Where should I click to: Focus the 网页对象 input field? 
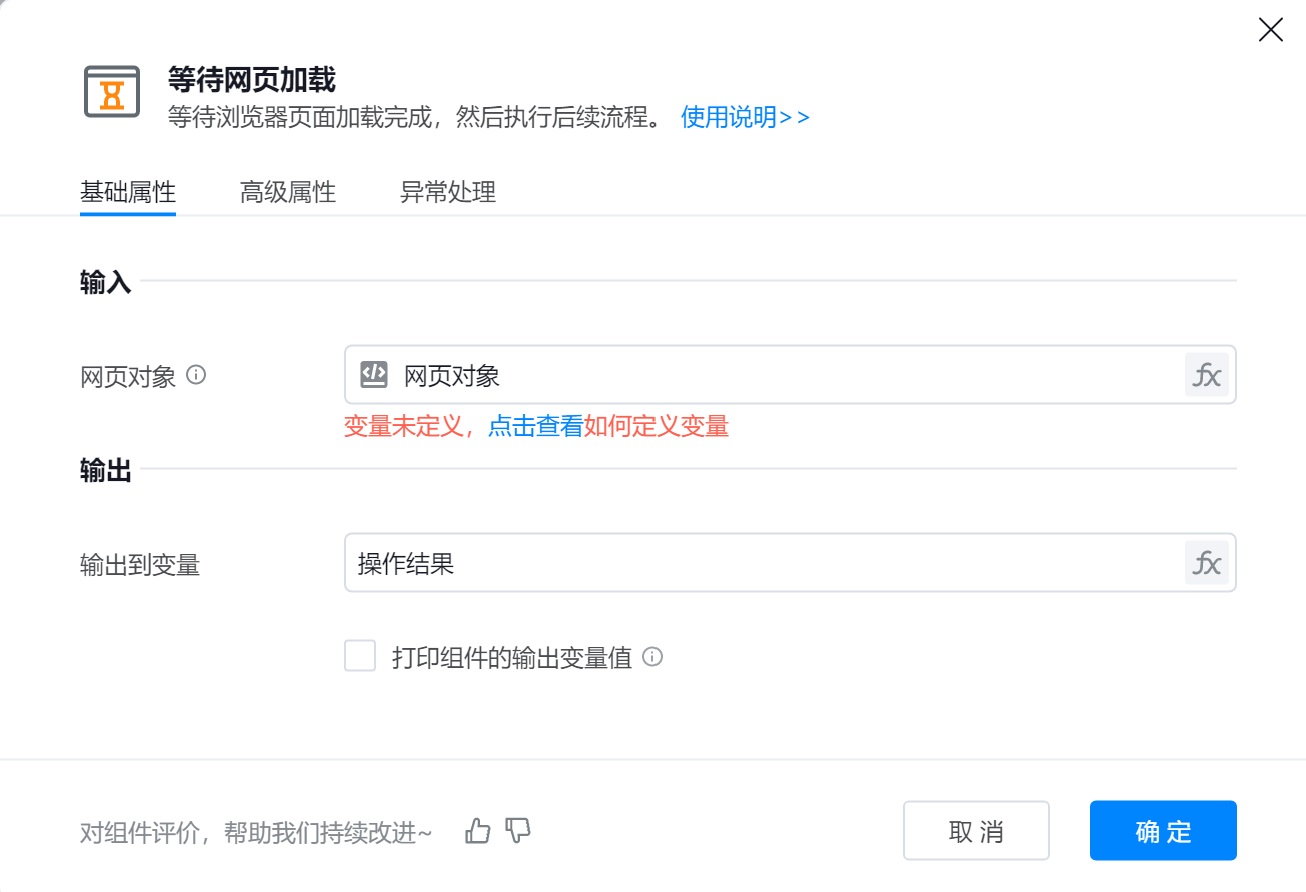780,375
